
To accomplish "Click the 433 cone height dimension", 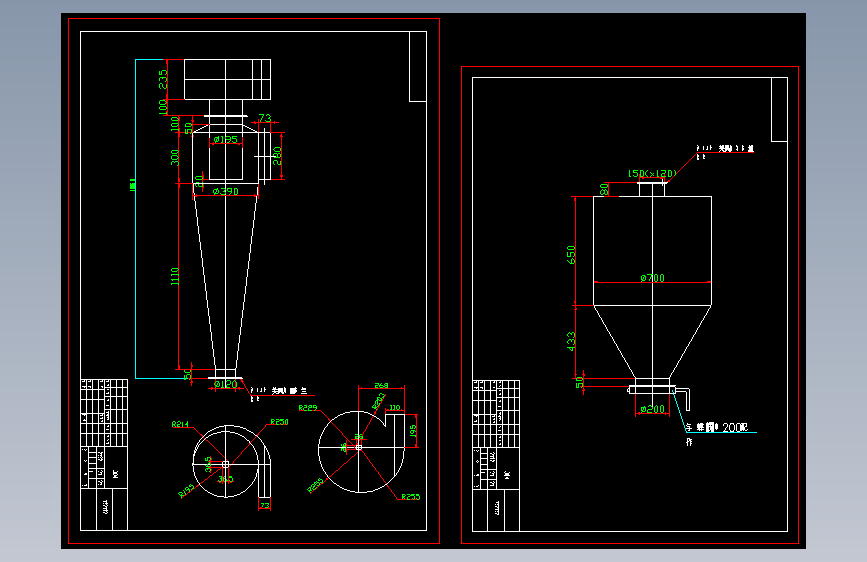I will pos(571,341).
